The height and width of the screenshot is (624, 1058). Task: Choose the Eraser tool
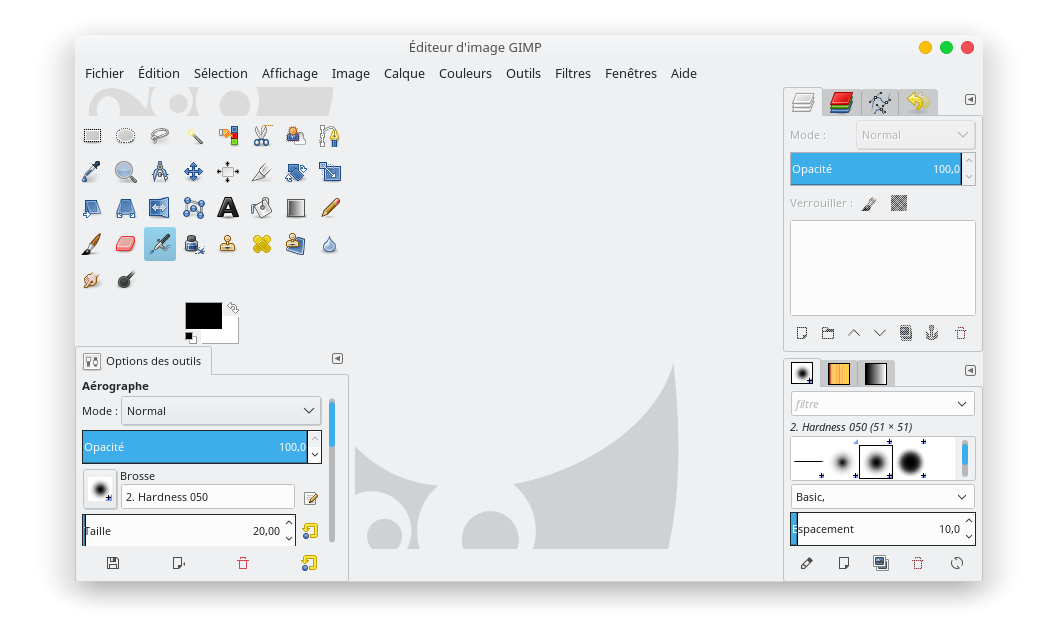click(125, 244)
